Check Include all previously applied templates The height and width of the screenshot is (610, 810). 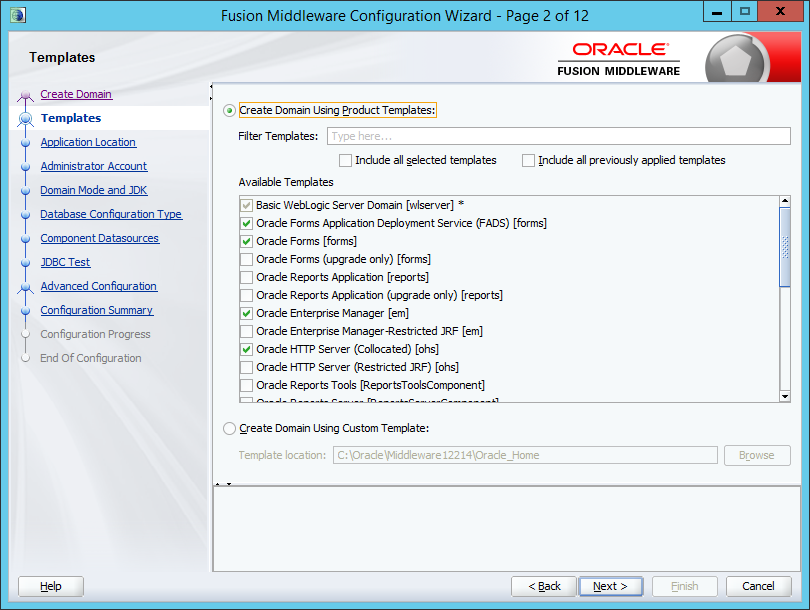point(528,161)
